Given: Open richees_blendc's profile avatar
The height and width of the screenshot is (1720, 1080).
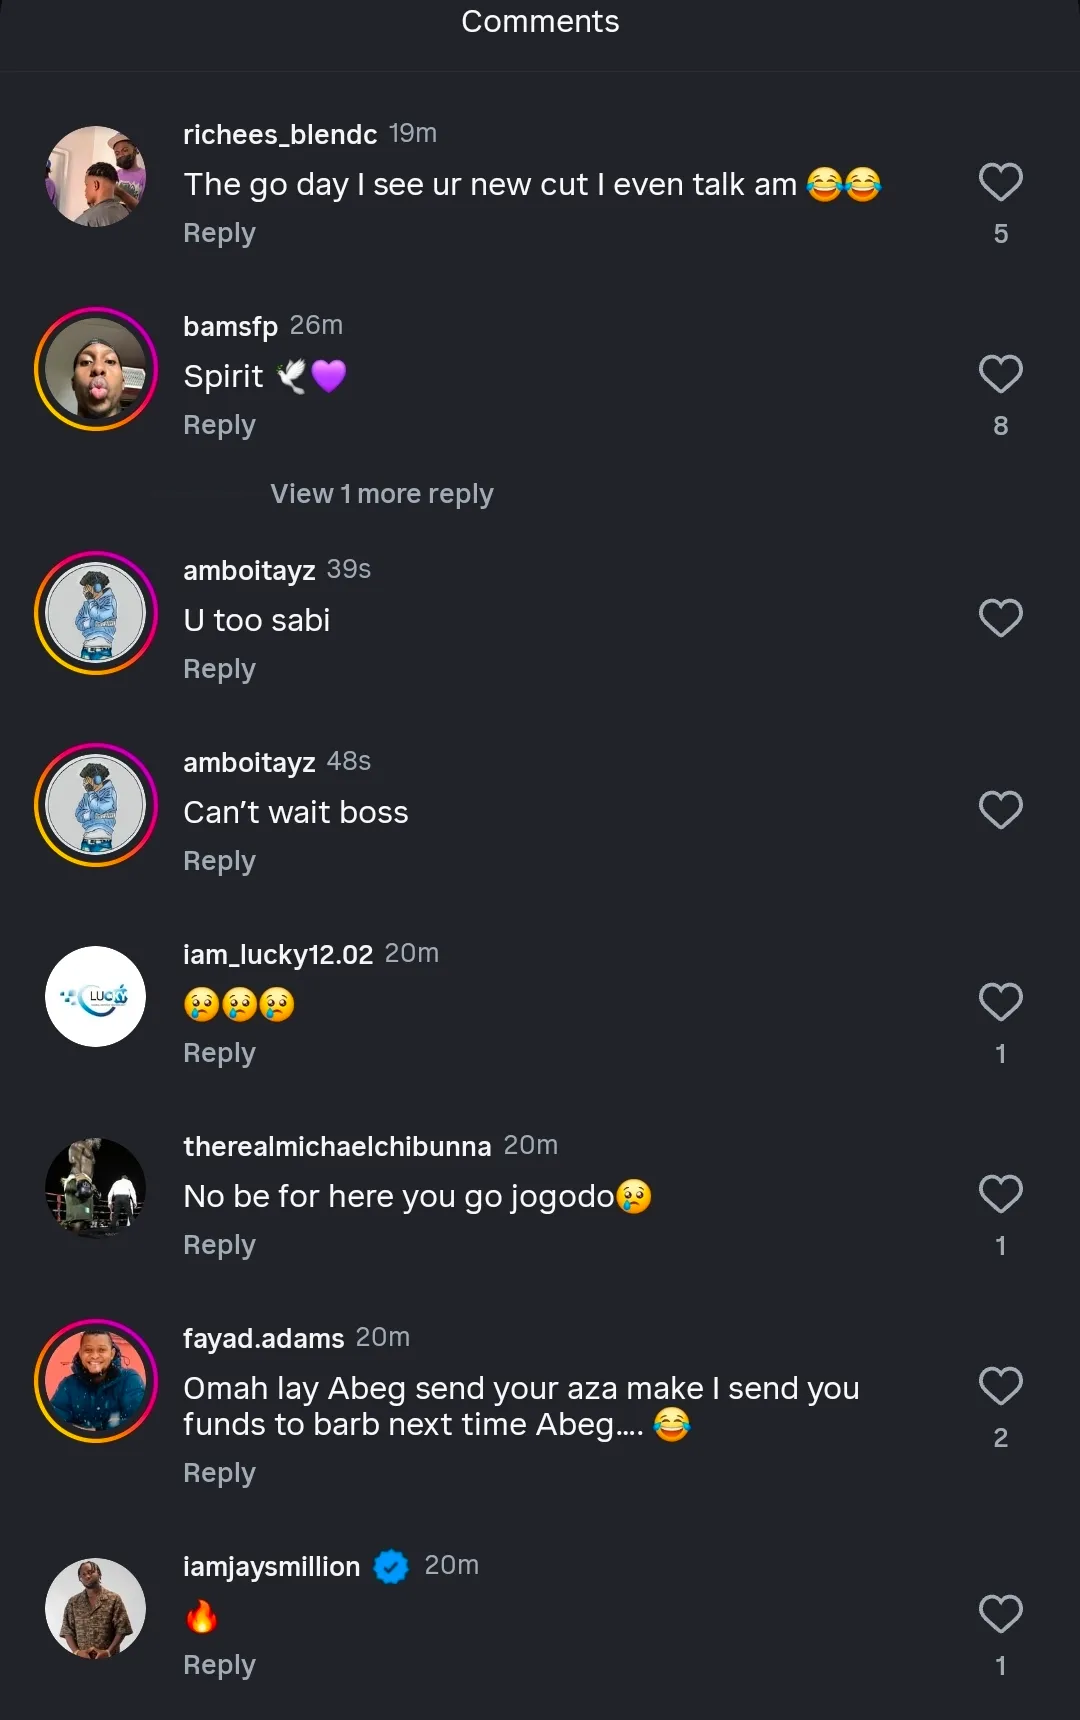Looking at the screenshot, I should pyautogui.click(x=96, y=177).
